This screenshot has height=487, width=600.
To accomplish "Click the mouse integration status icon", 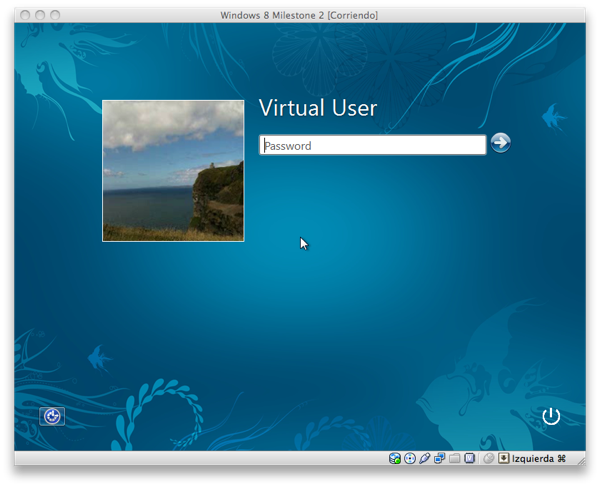I will tap(488, 458).
